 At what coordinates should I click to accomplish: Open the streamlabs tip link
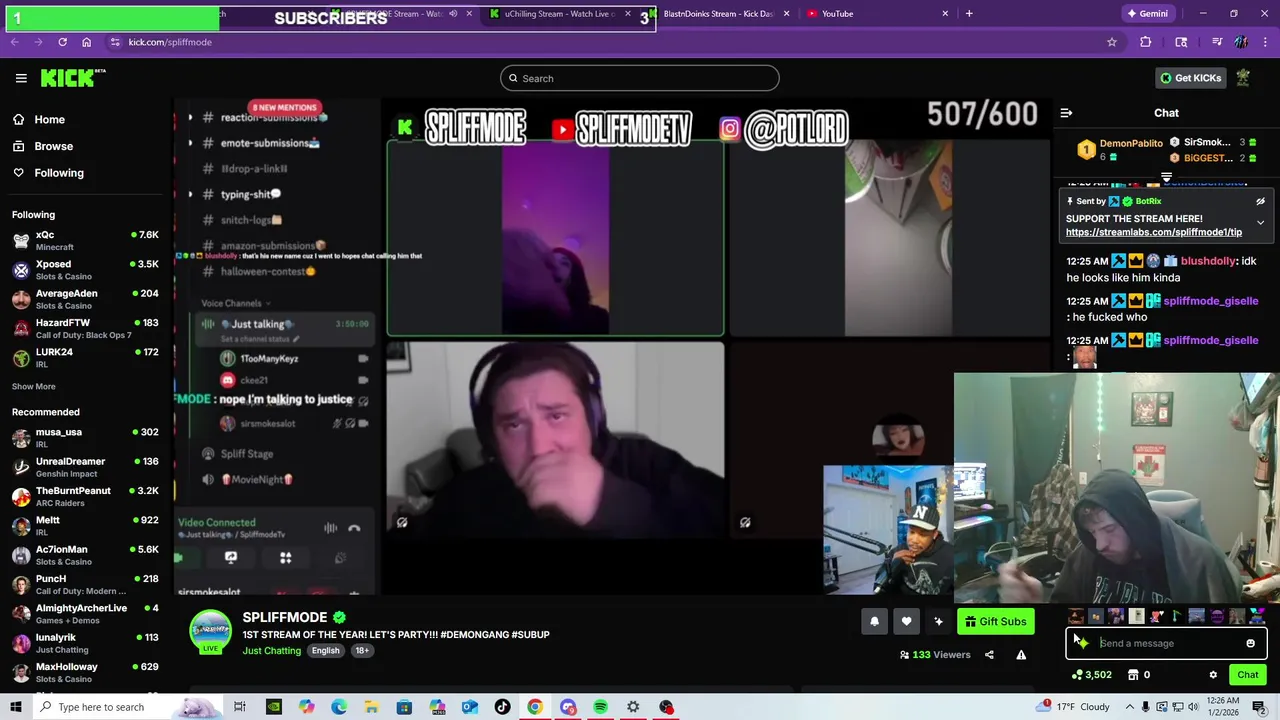1154,232
